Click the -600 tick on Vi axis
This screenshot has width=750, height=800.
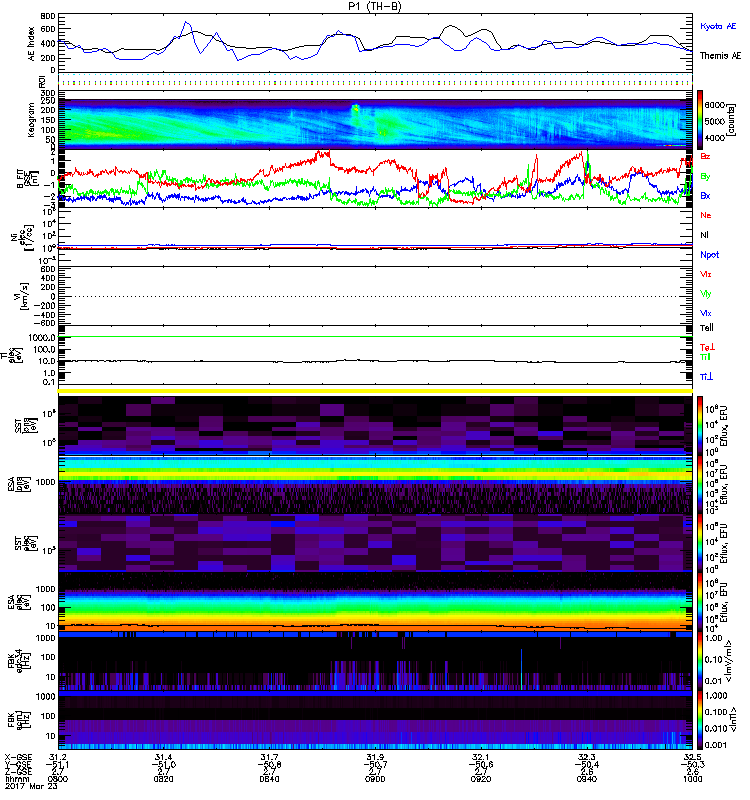tap(45, 323)
